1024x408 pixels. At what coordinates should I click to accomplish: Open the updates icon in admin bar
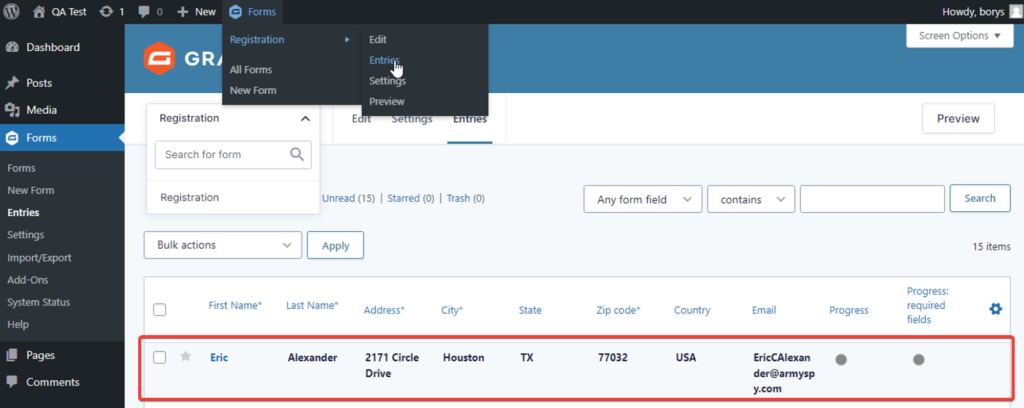click(106, 11)
